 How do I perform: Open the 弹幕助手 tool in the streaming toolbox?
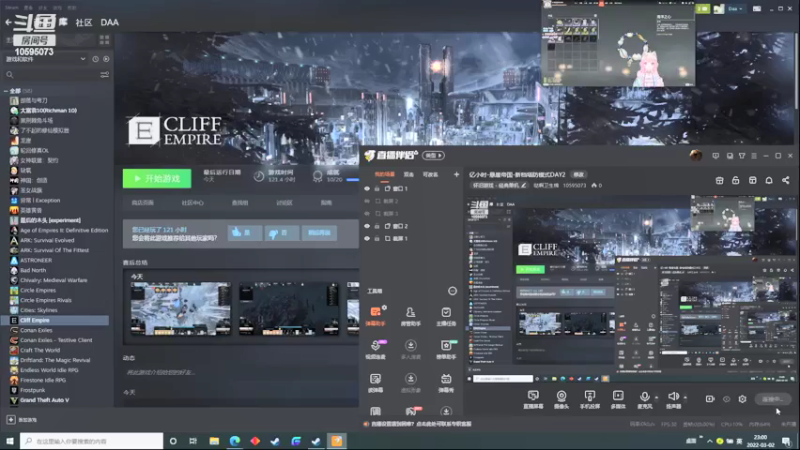coord(376,316)
